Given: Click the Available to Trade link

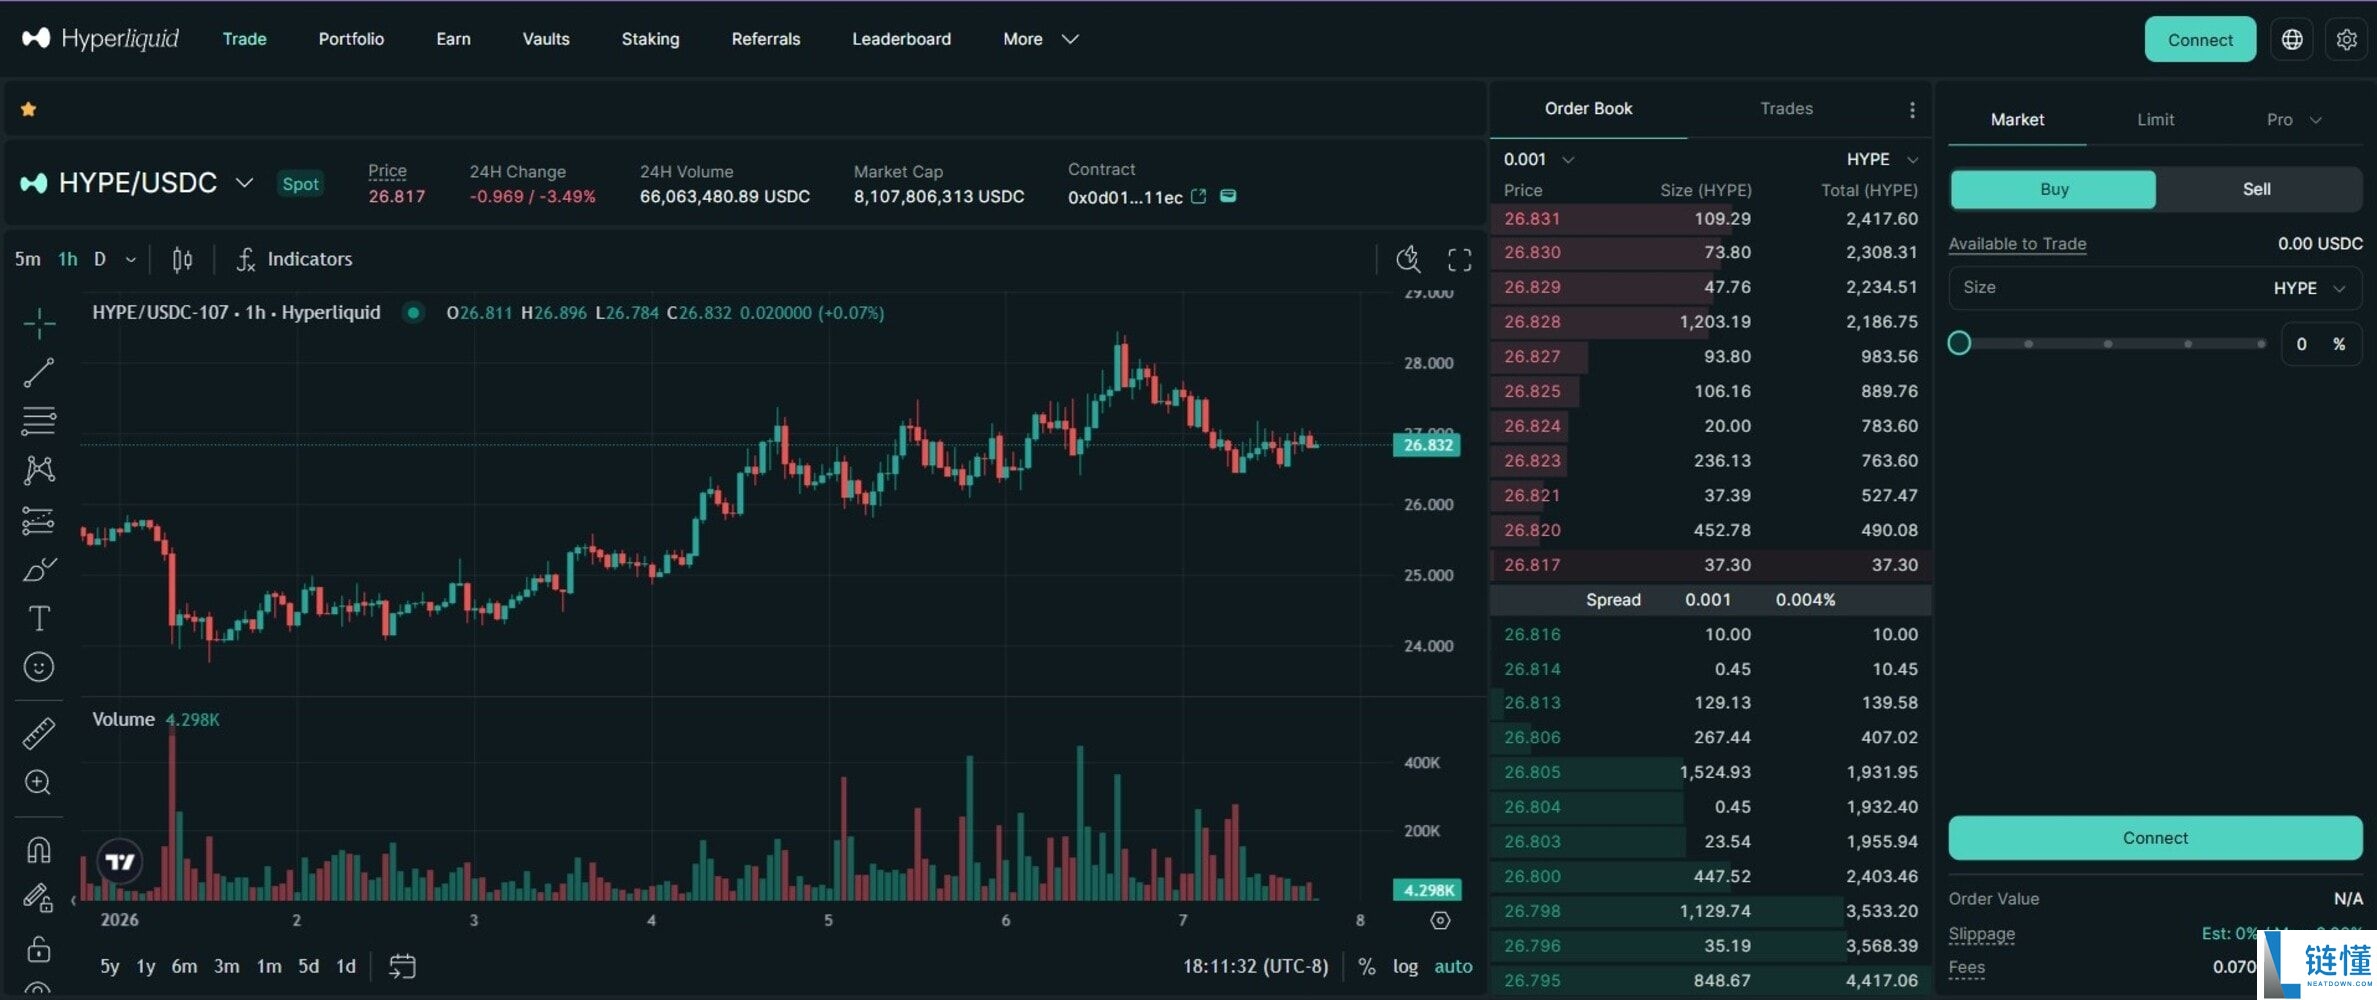Looking at the screenshot, I should pyautogui.click(x=2016, y=244).
